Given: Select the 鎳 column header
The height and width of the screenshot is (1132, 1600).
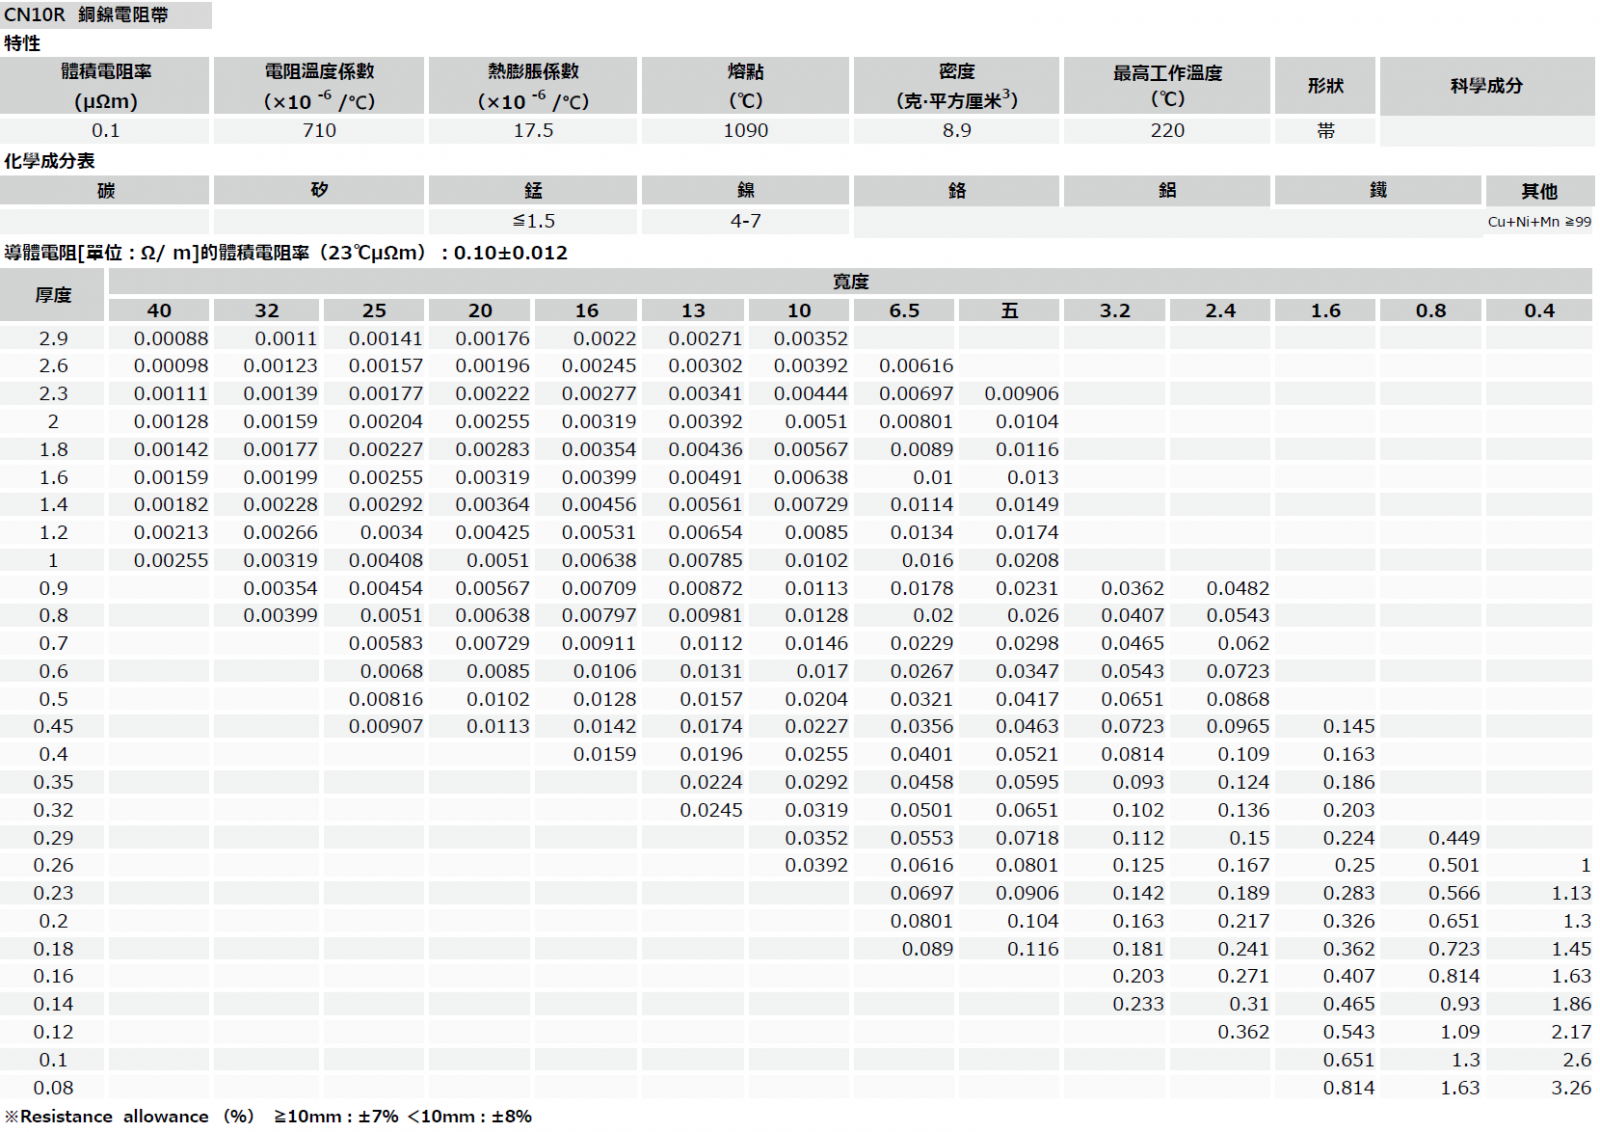Looking at the screenshot, I should point(746,190).
